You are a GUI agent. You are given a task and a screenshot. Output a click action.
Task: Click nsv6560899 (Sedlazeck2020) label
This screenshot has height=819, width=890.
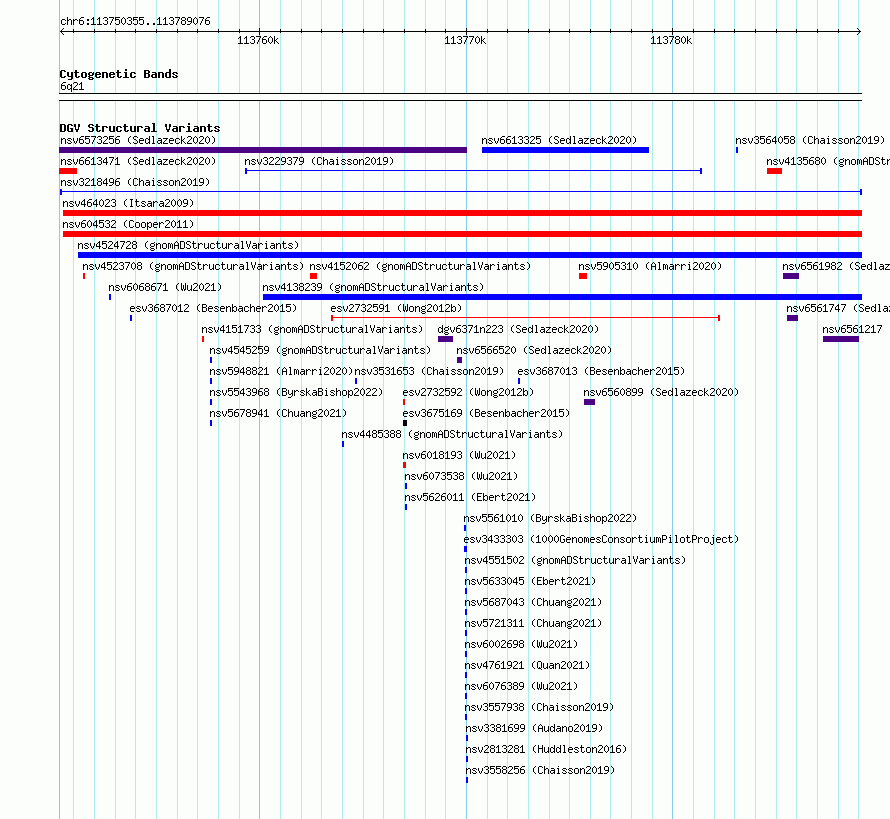click(661, 392)
